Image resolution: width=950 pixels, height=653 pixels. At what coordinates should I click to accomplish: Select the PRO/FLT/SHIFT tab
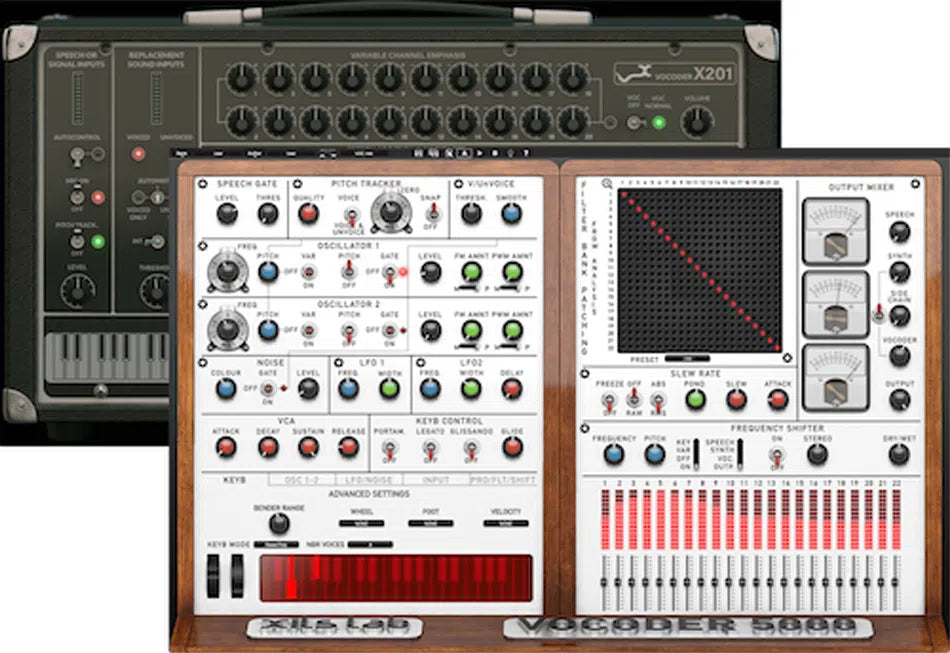(x=504, y=479)
